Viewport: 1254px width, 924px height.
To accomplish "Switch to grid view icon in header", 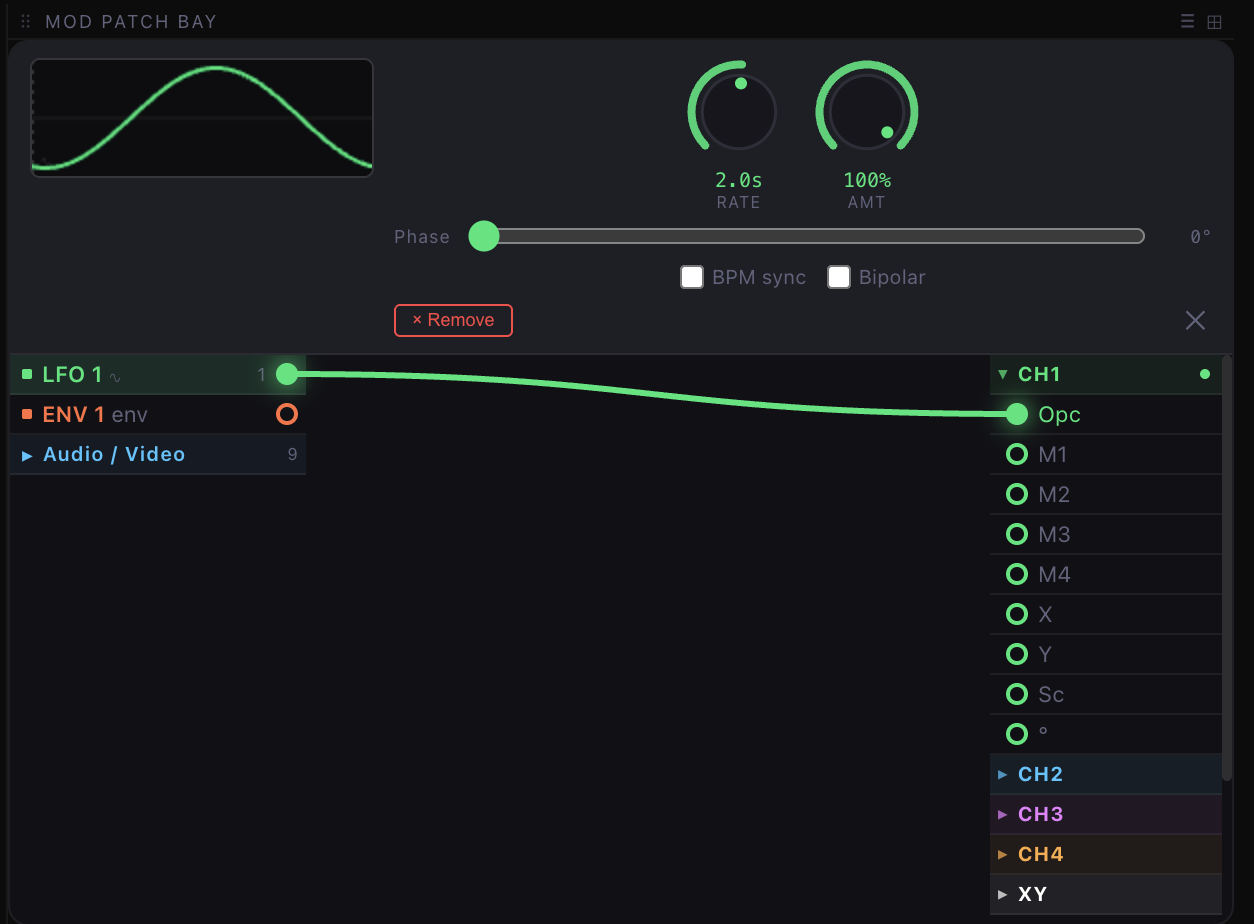I will pyautogui.click(x=1214, y=21).
